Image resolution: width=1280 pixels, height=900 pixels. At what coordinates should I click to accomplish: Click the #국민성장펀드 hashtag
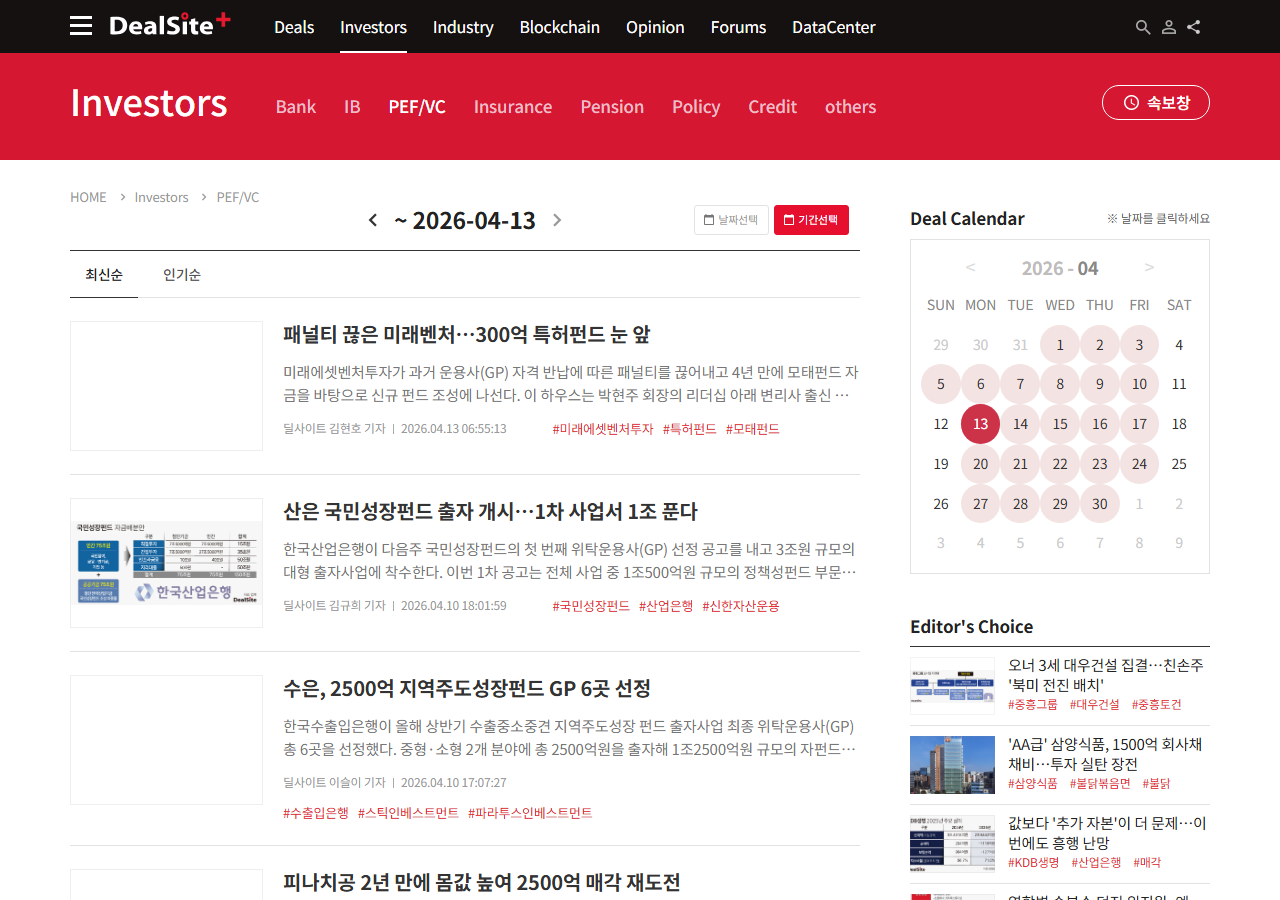591,606
